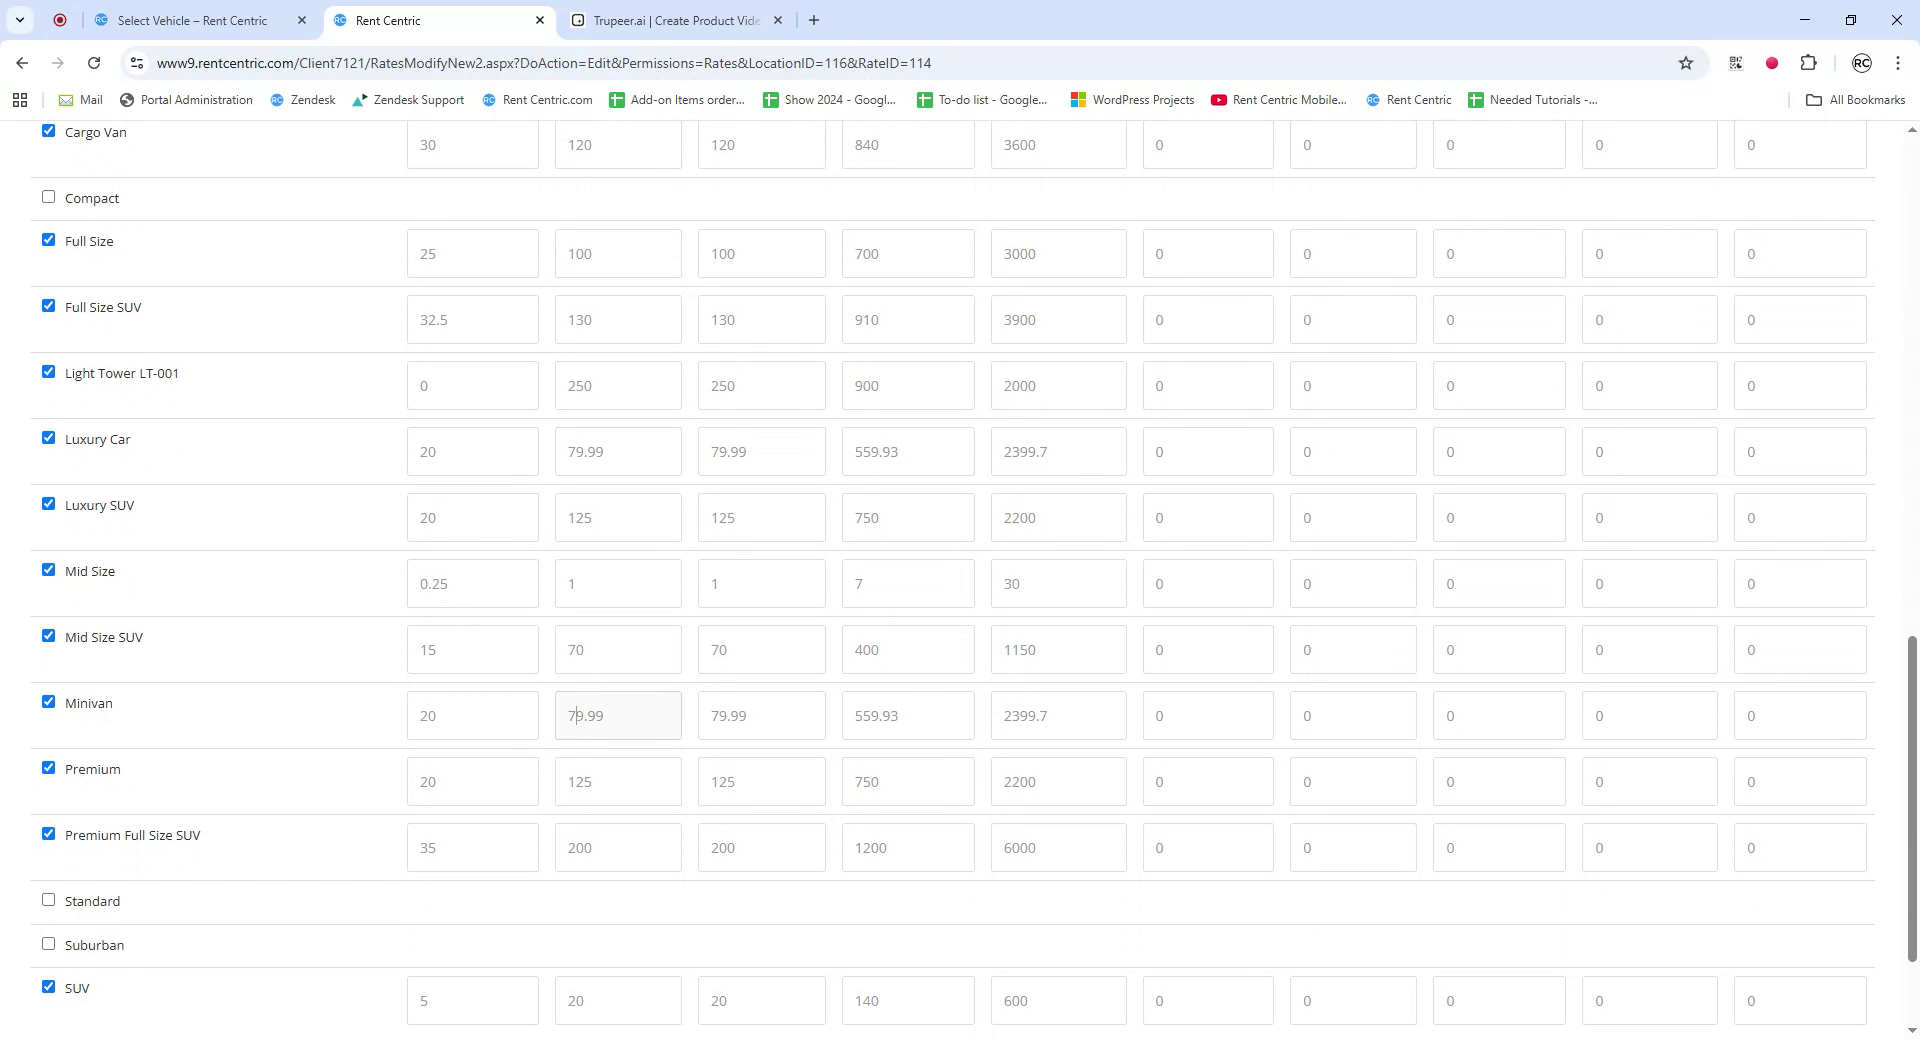Open the RC profile menu
Screen dimensions: 1920x1040
click(1861, 62)
